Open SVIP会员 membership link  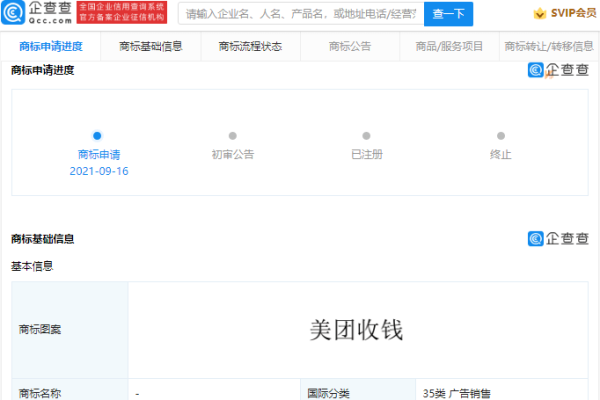[573, 13]
